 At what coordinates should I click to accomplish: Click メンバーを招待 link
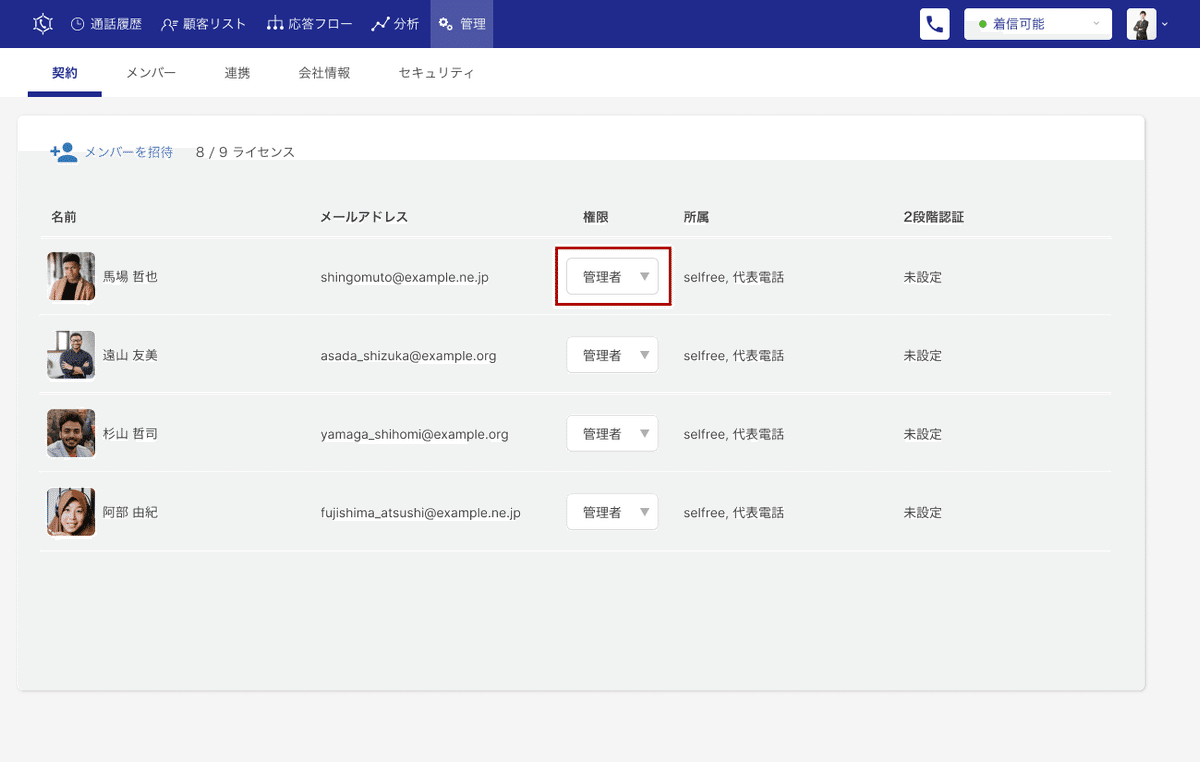129,152
